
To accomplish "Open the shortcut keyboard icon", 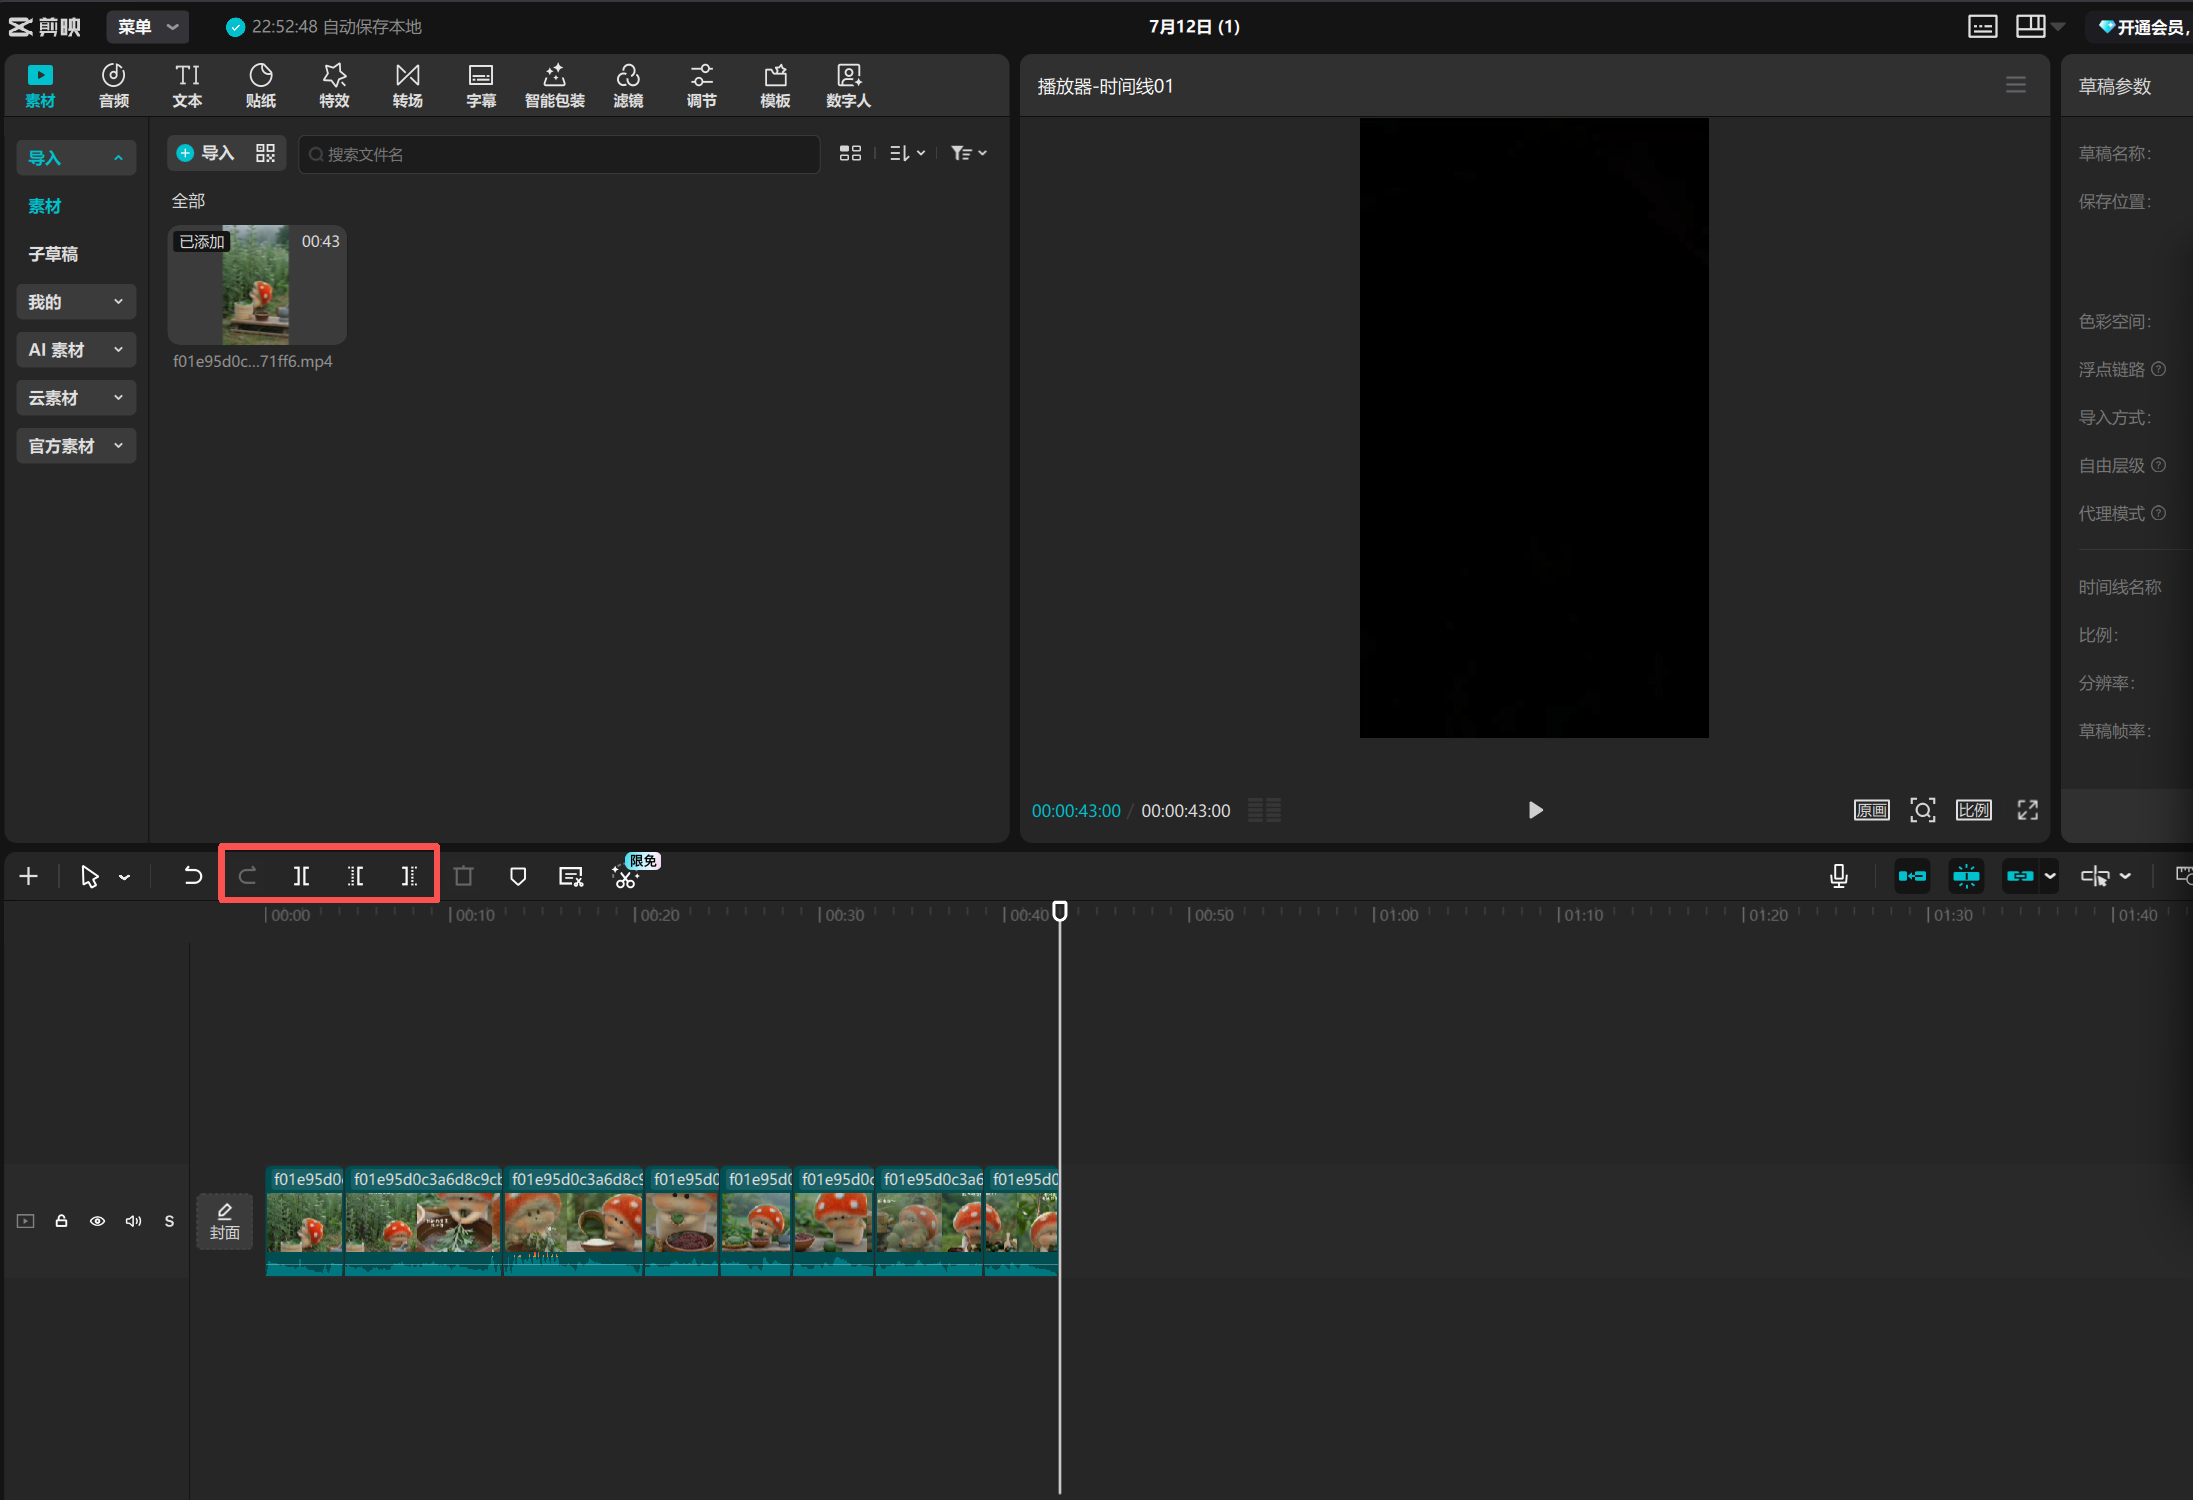I will (1983, 27).
